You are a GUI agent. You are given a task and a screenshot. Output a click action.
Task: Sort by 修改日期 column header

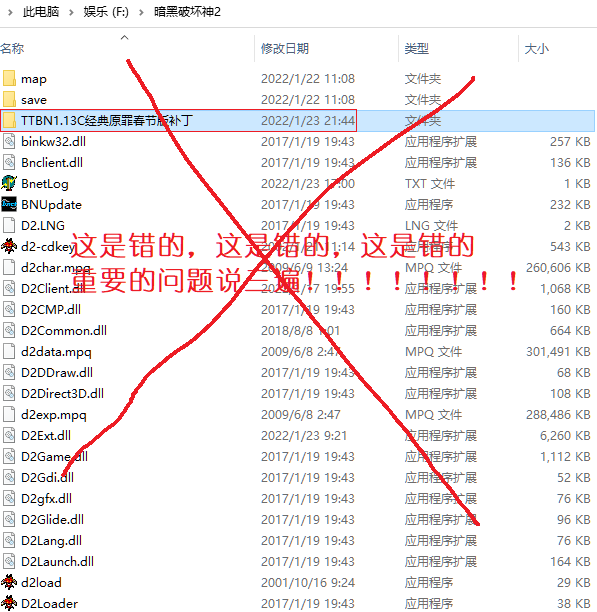(327, 49)
